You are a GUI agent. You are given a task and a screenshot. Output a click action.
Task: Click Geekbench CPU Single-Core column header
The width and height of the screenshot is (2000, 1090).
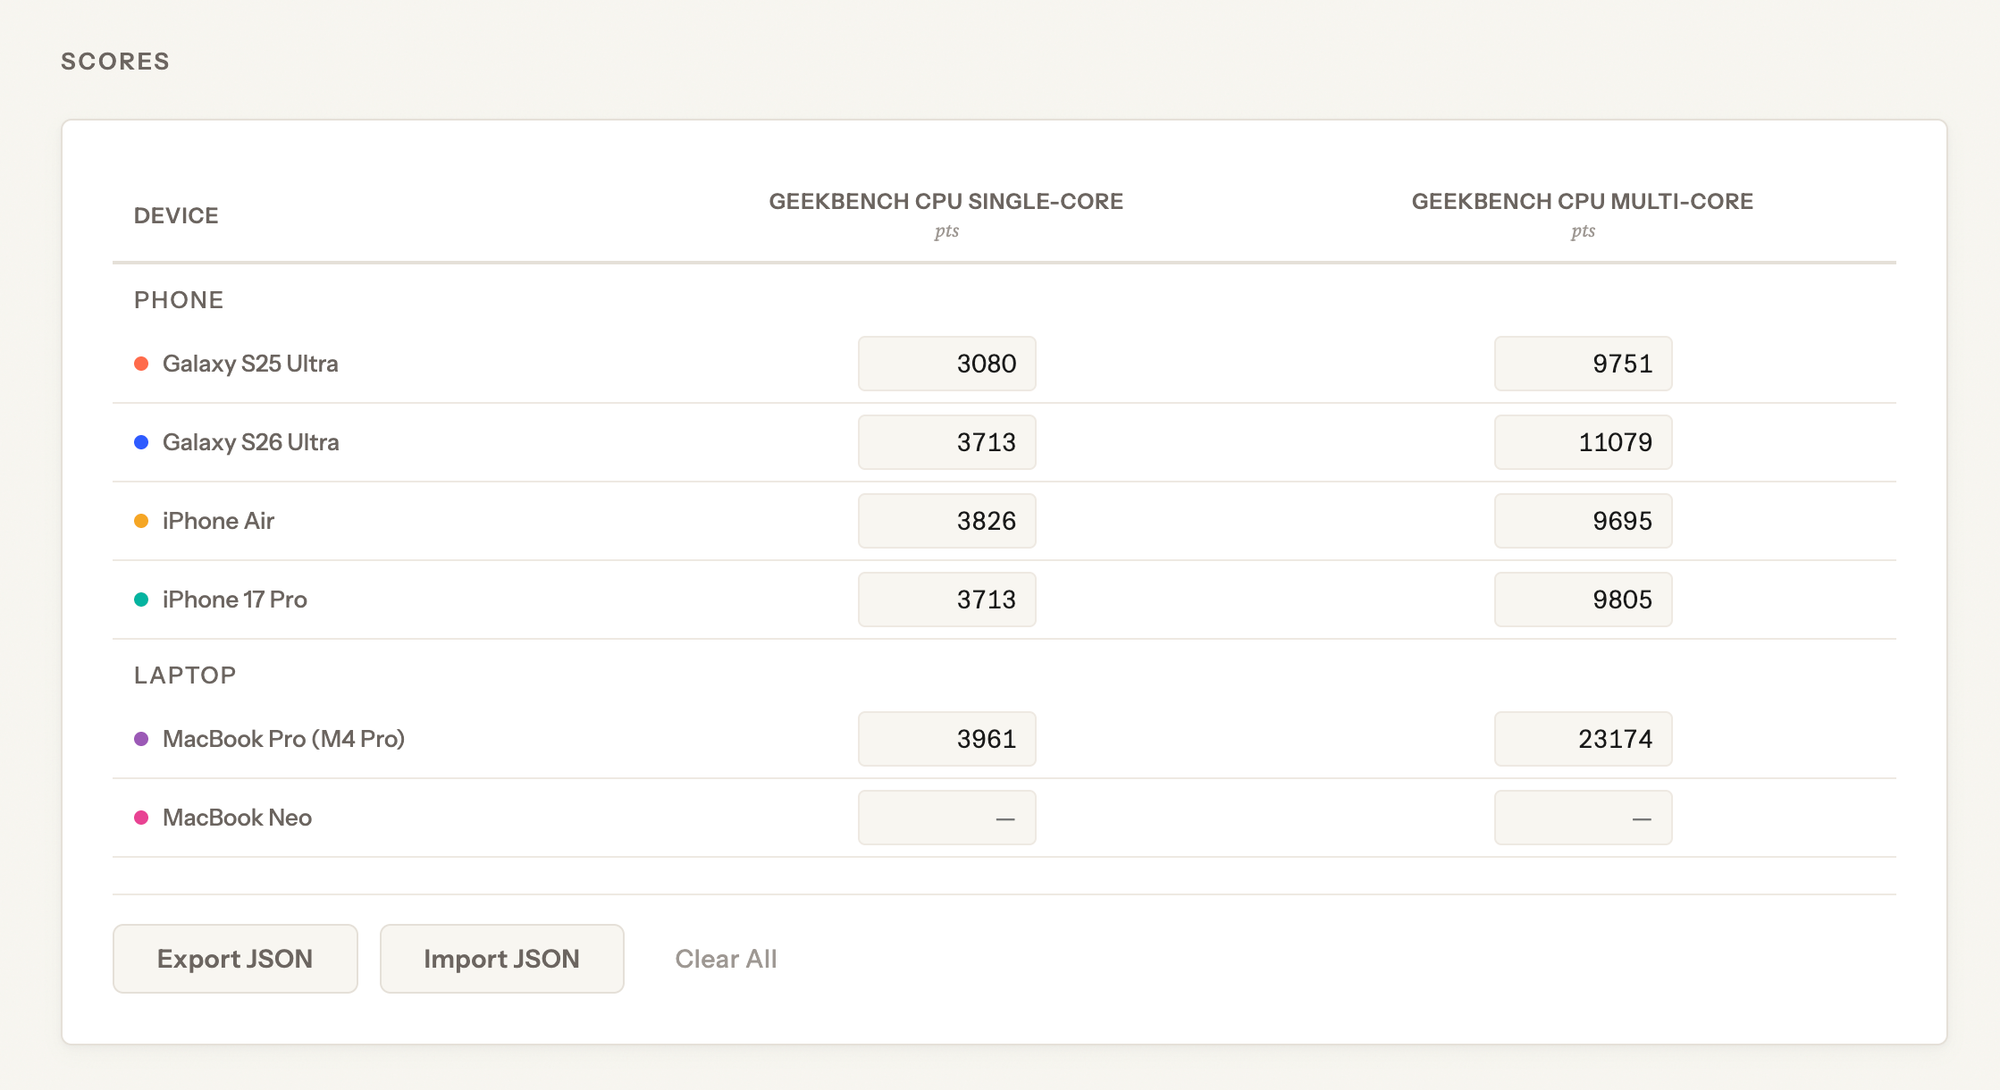945,202
